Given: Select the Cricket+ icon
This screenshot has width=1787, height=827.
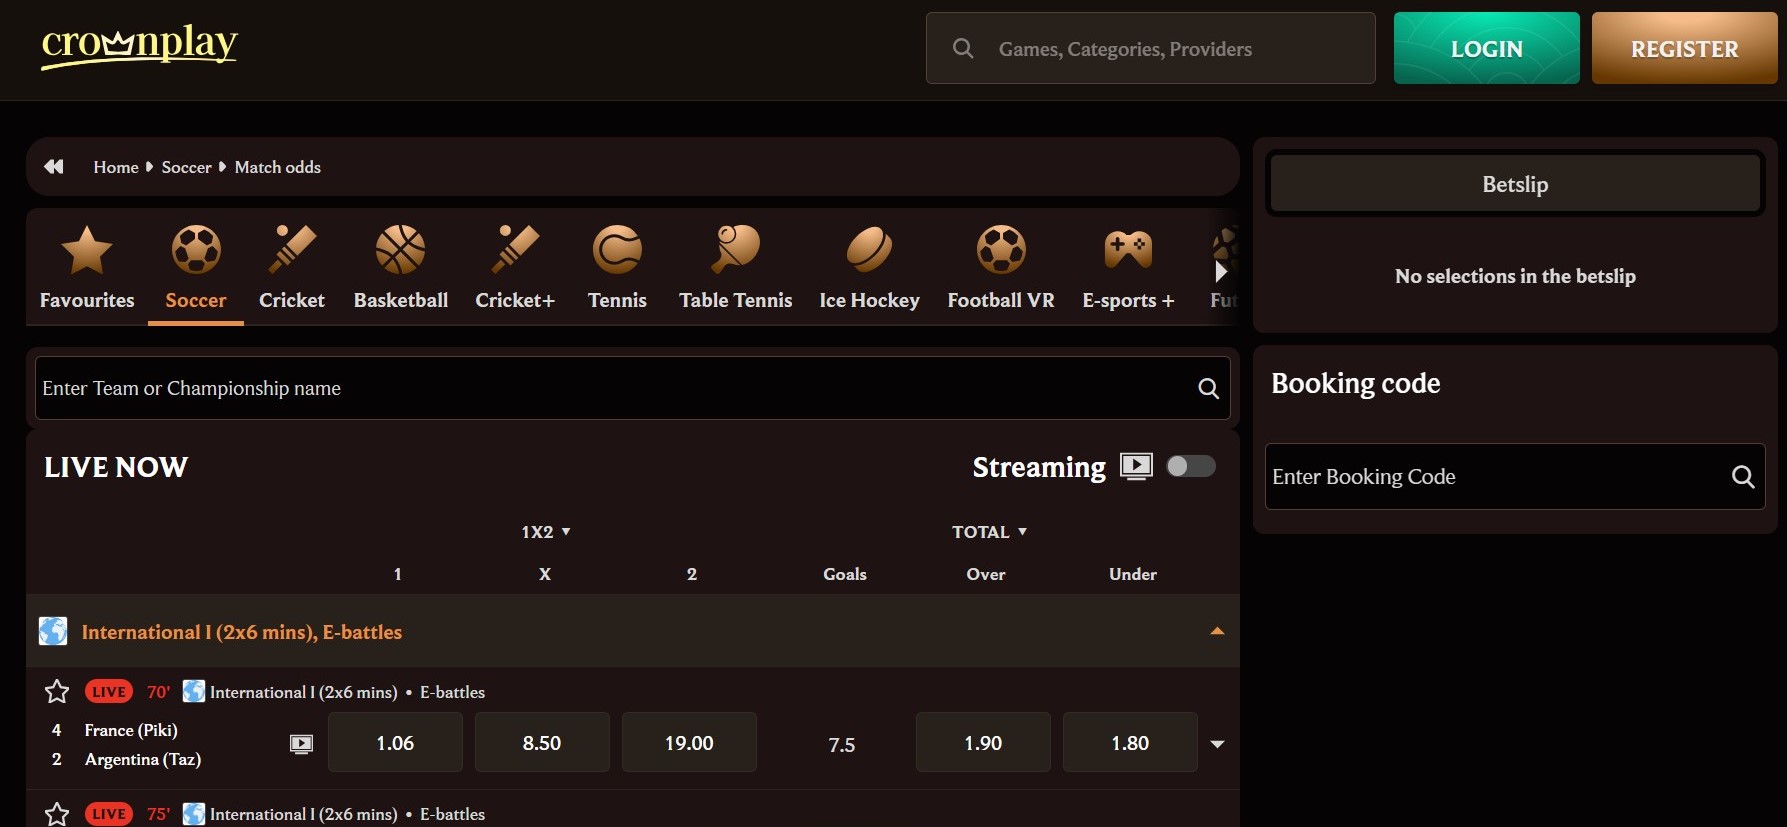Looking at the screenshot, I should point(515,250).
